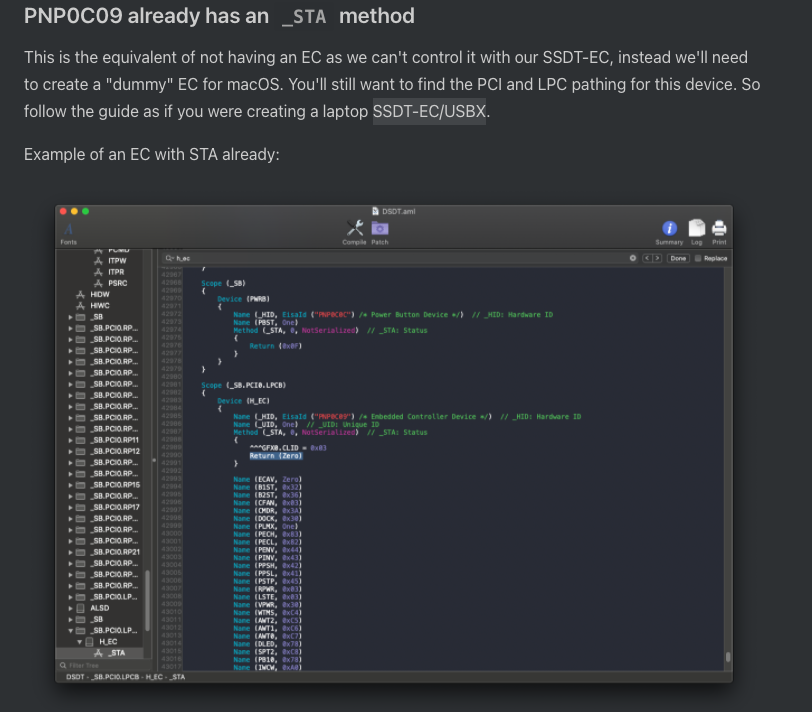Expand the _SB.PCI0.RP11 tree node
Image resolution: width=812 pixels, height=712 pixels.
tap(70, 440)
